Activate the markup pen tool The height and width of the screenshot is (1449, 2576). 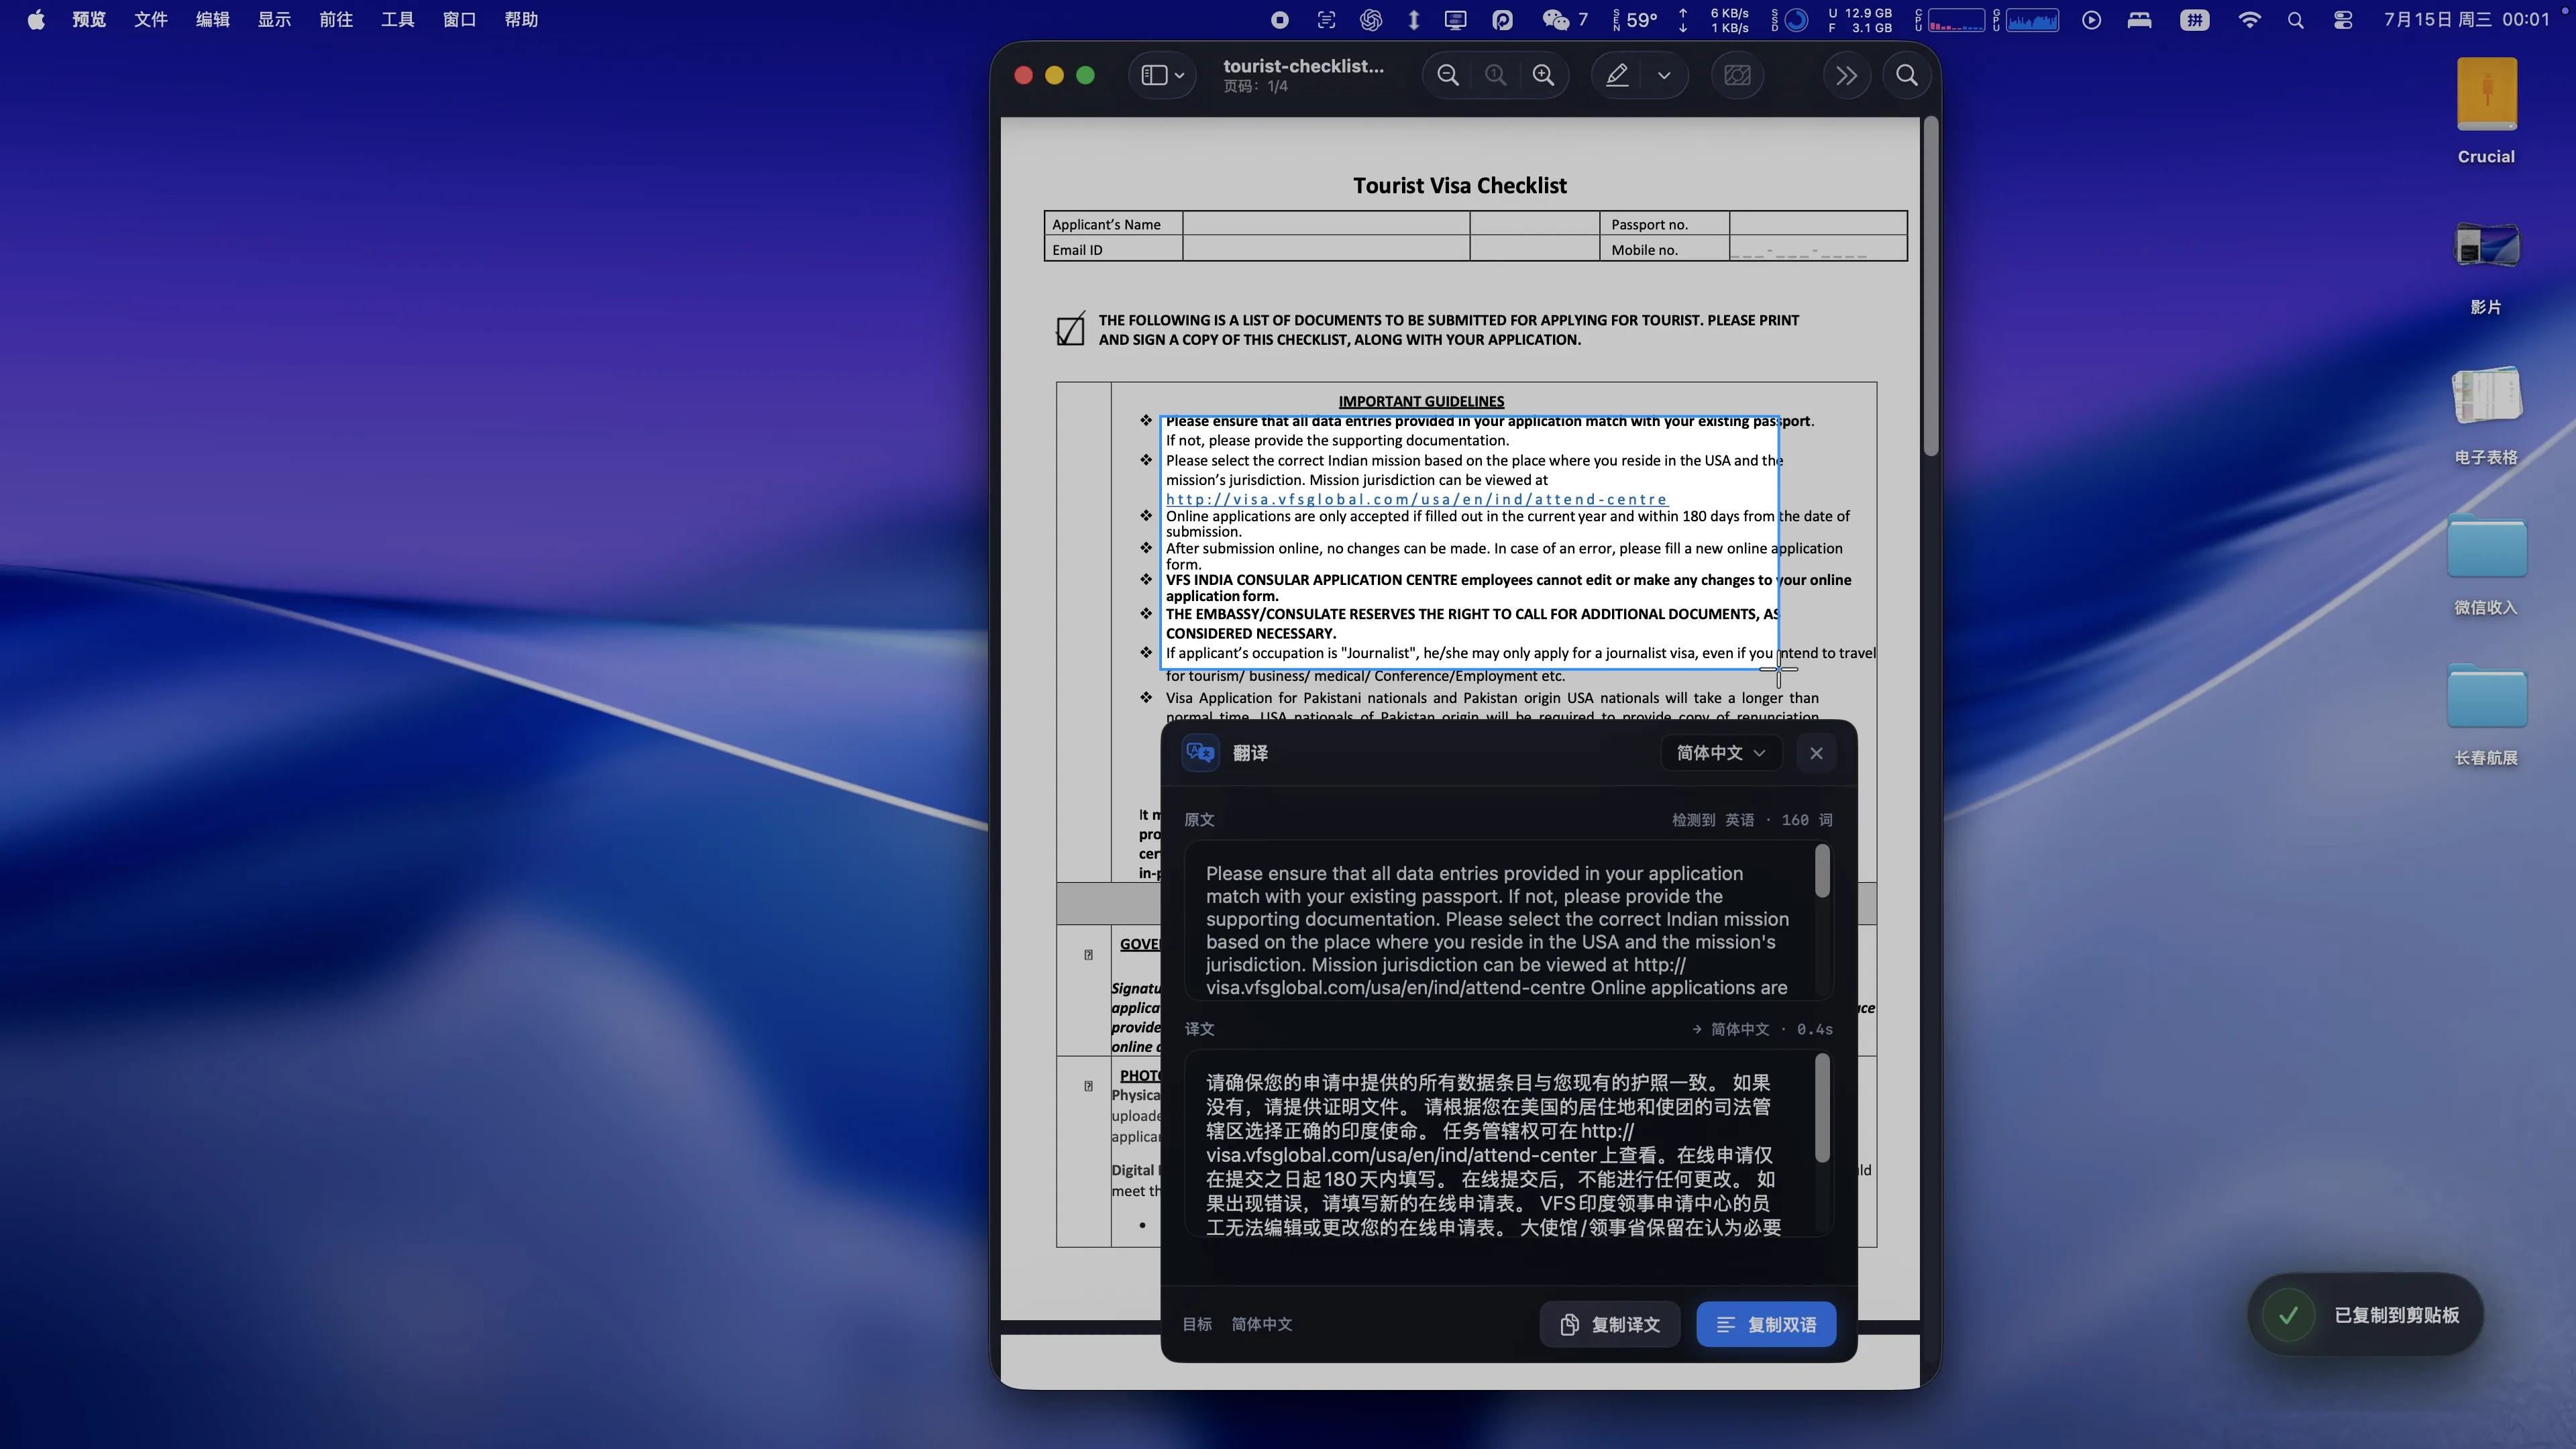pos(1617,75)
